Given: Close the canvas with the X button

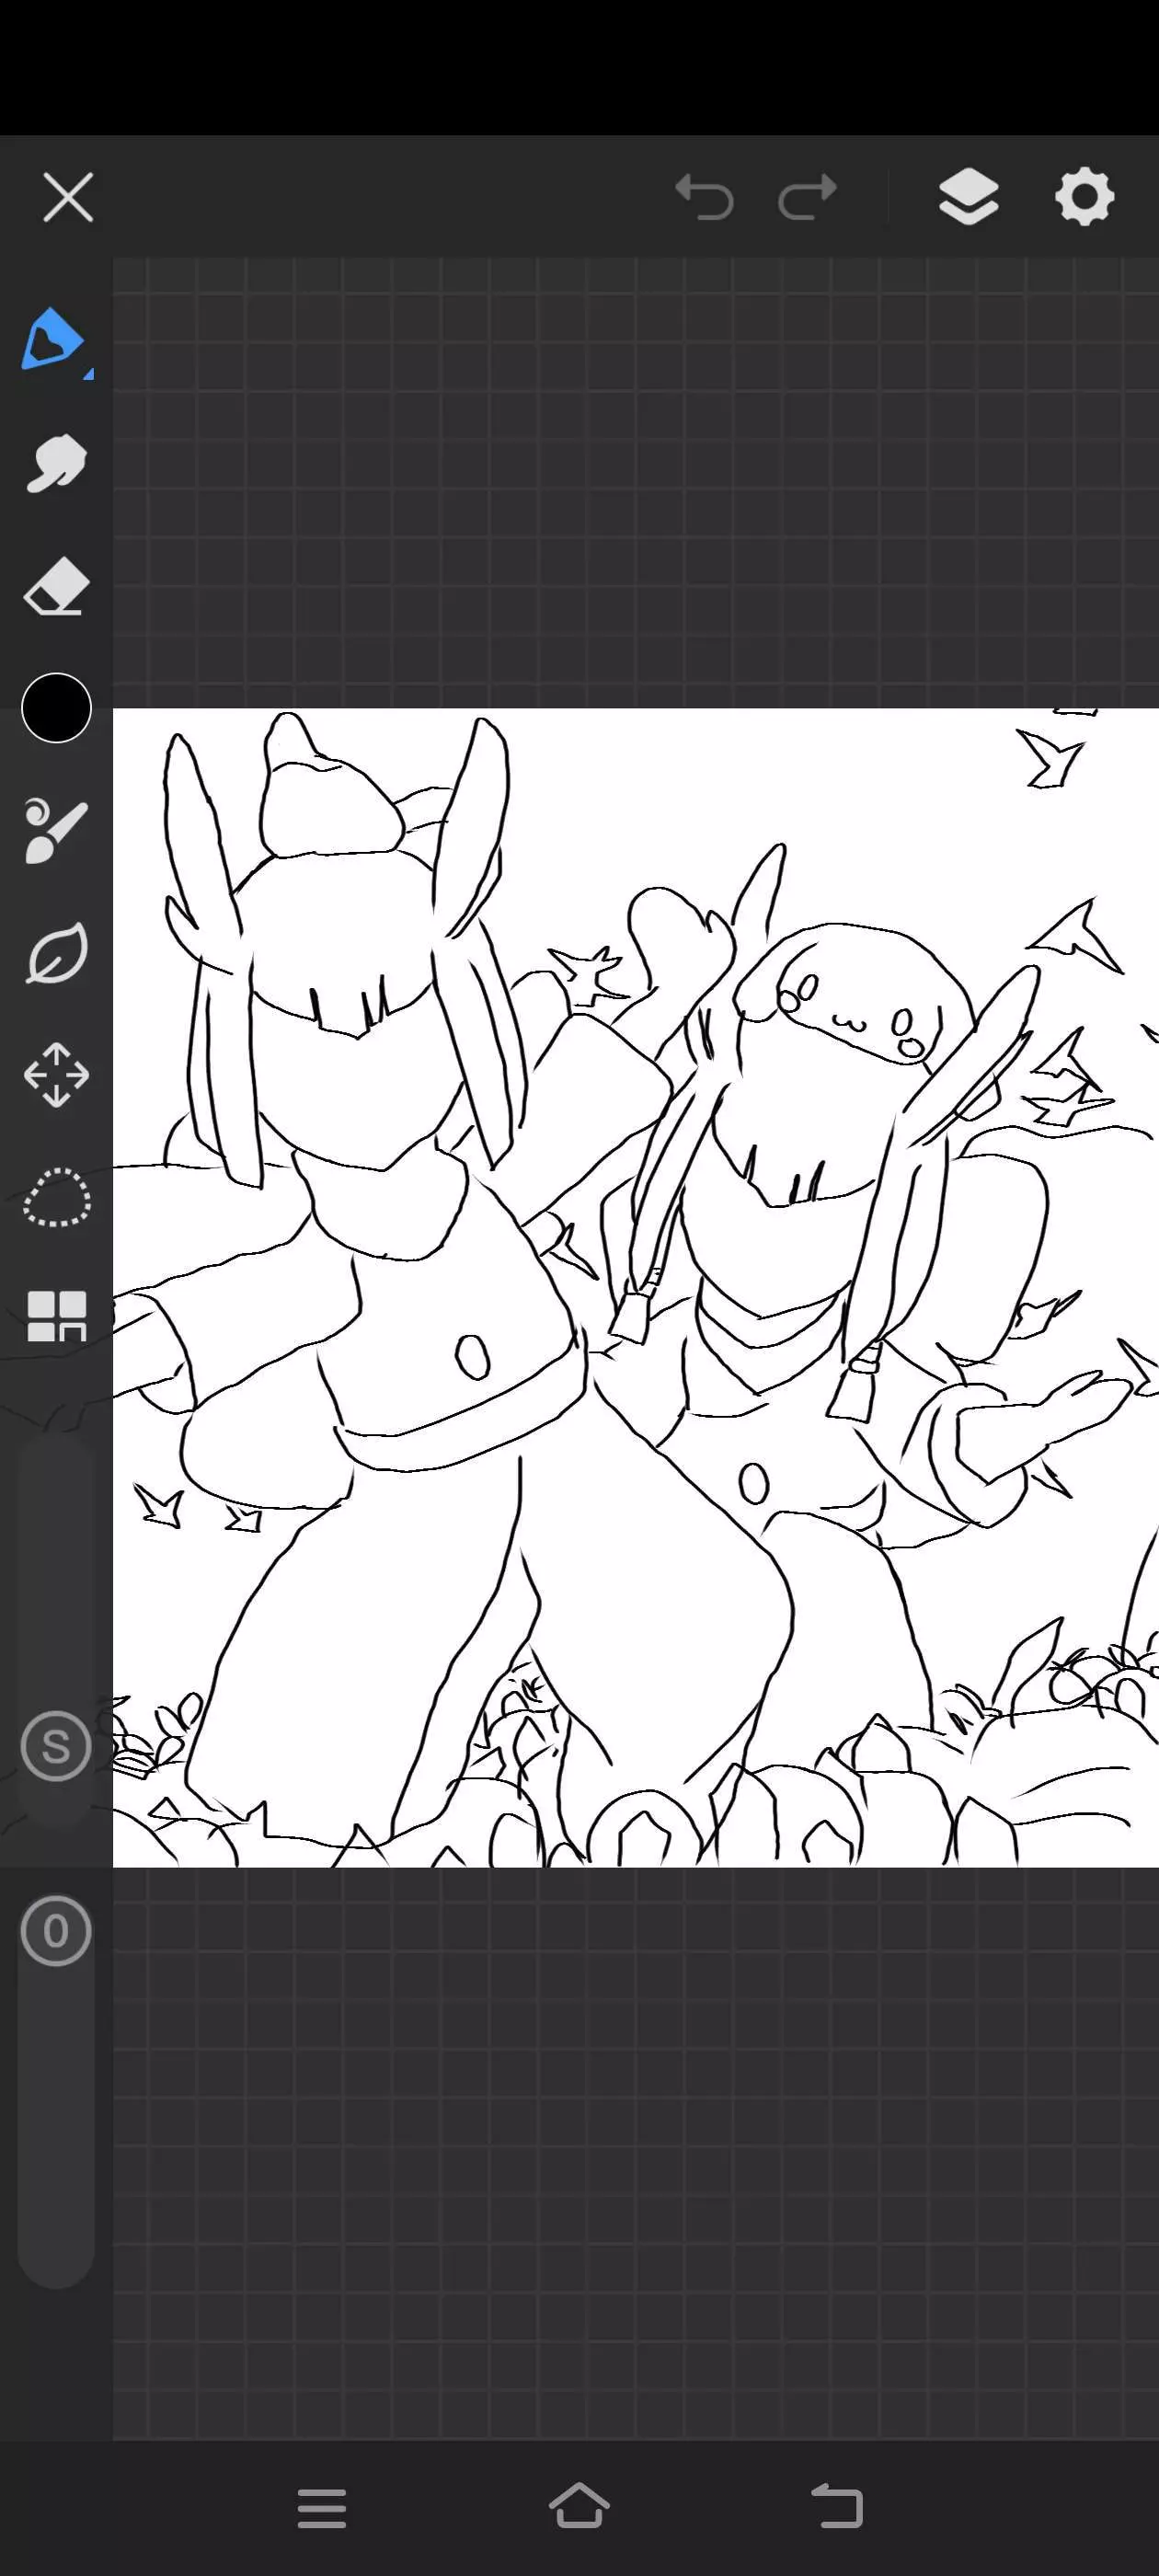Looking at the screenshot, I should [68, 196].
